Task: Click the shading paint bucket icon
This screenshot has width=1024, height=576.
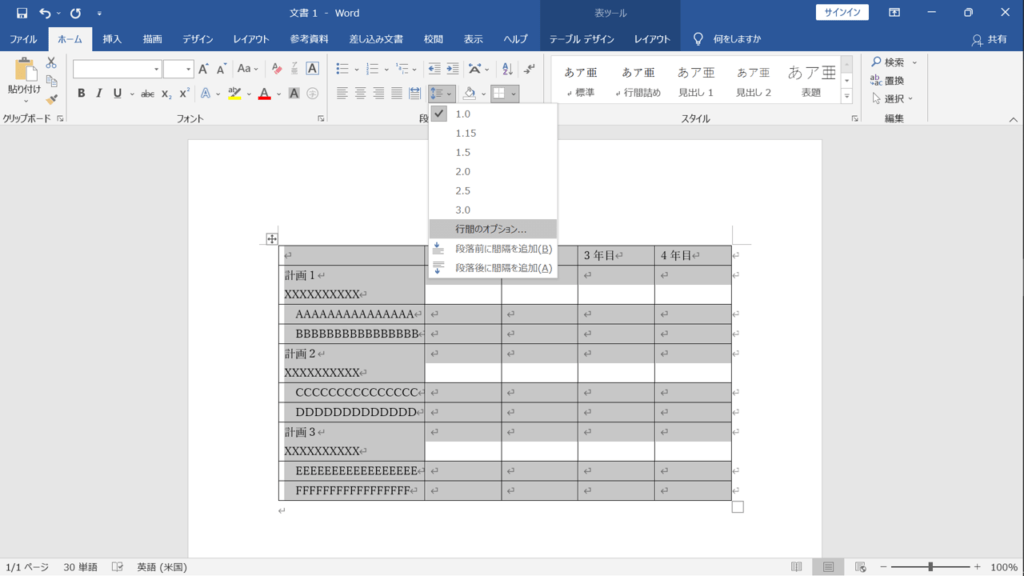Action: [470, 93]
